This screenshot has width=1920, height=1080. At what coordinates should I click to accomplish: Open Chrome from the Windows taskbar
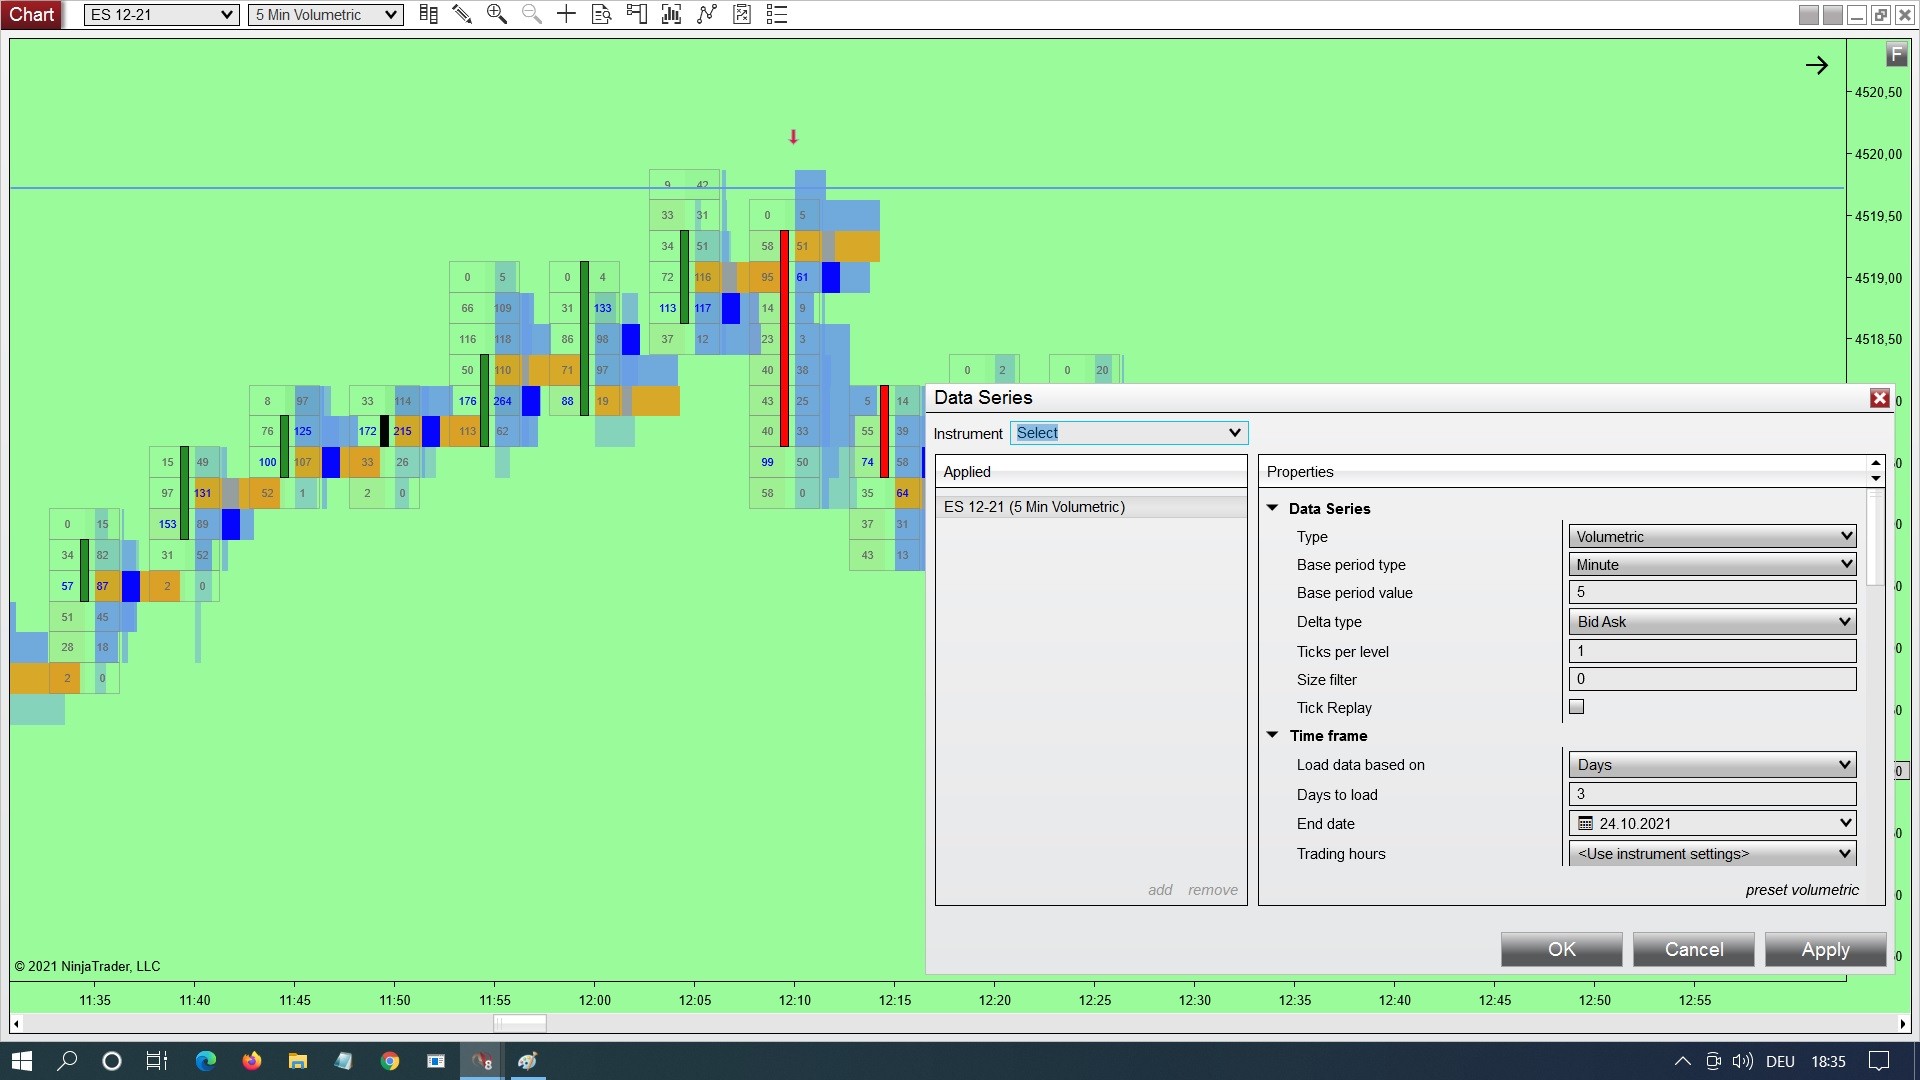[x=390, y=1061]
